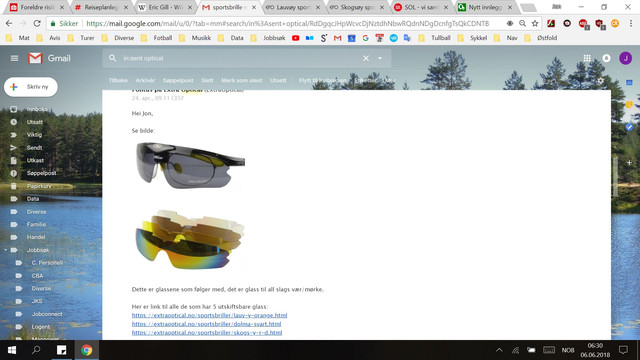Switch to the Skogsøy sport tab
Screen dimensions: 640x360
tap(357, 7)
